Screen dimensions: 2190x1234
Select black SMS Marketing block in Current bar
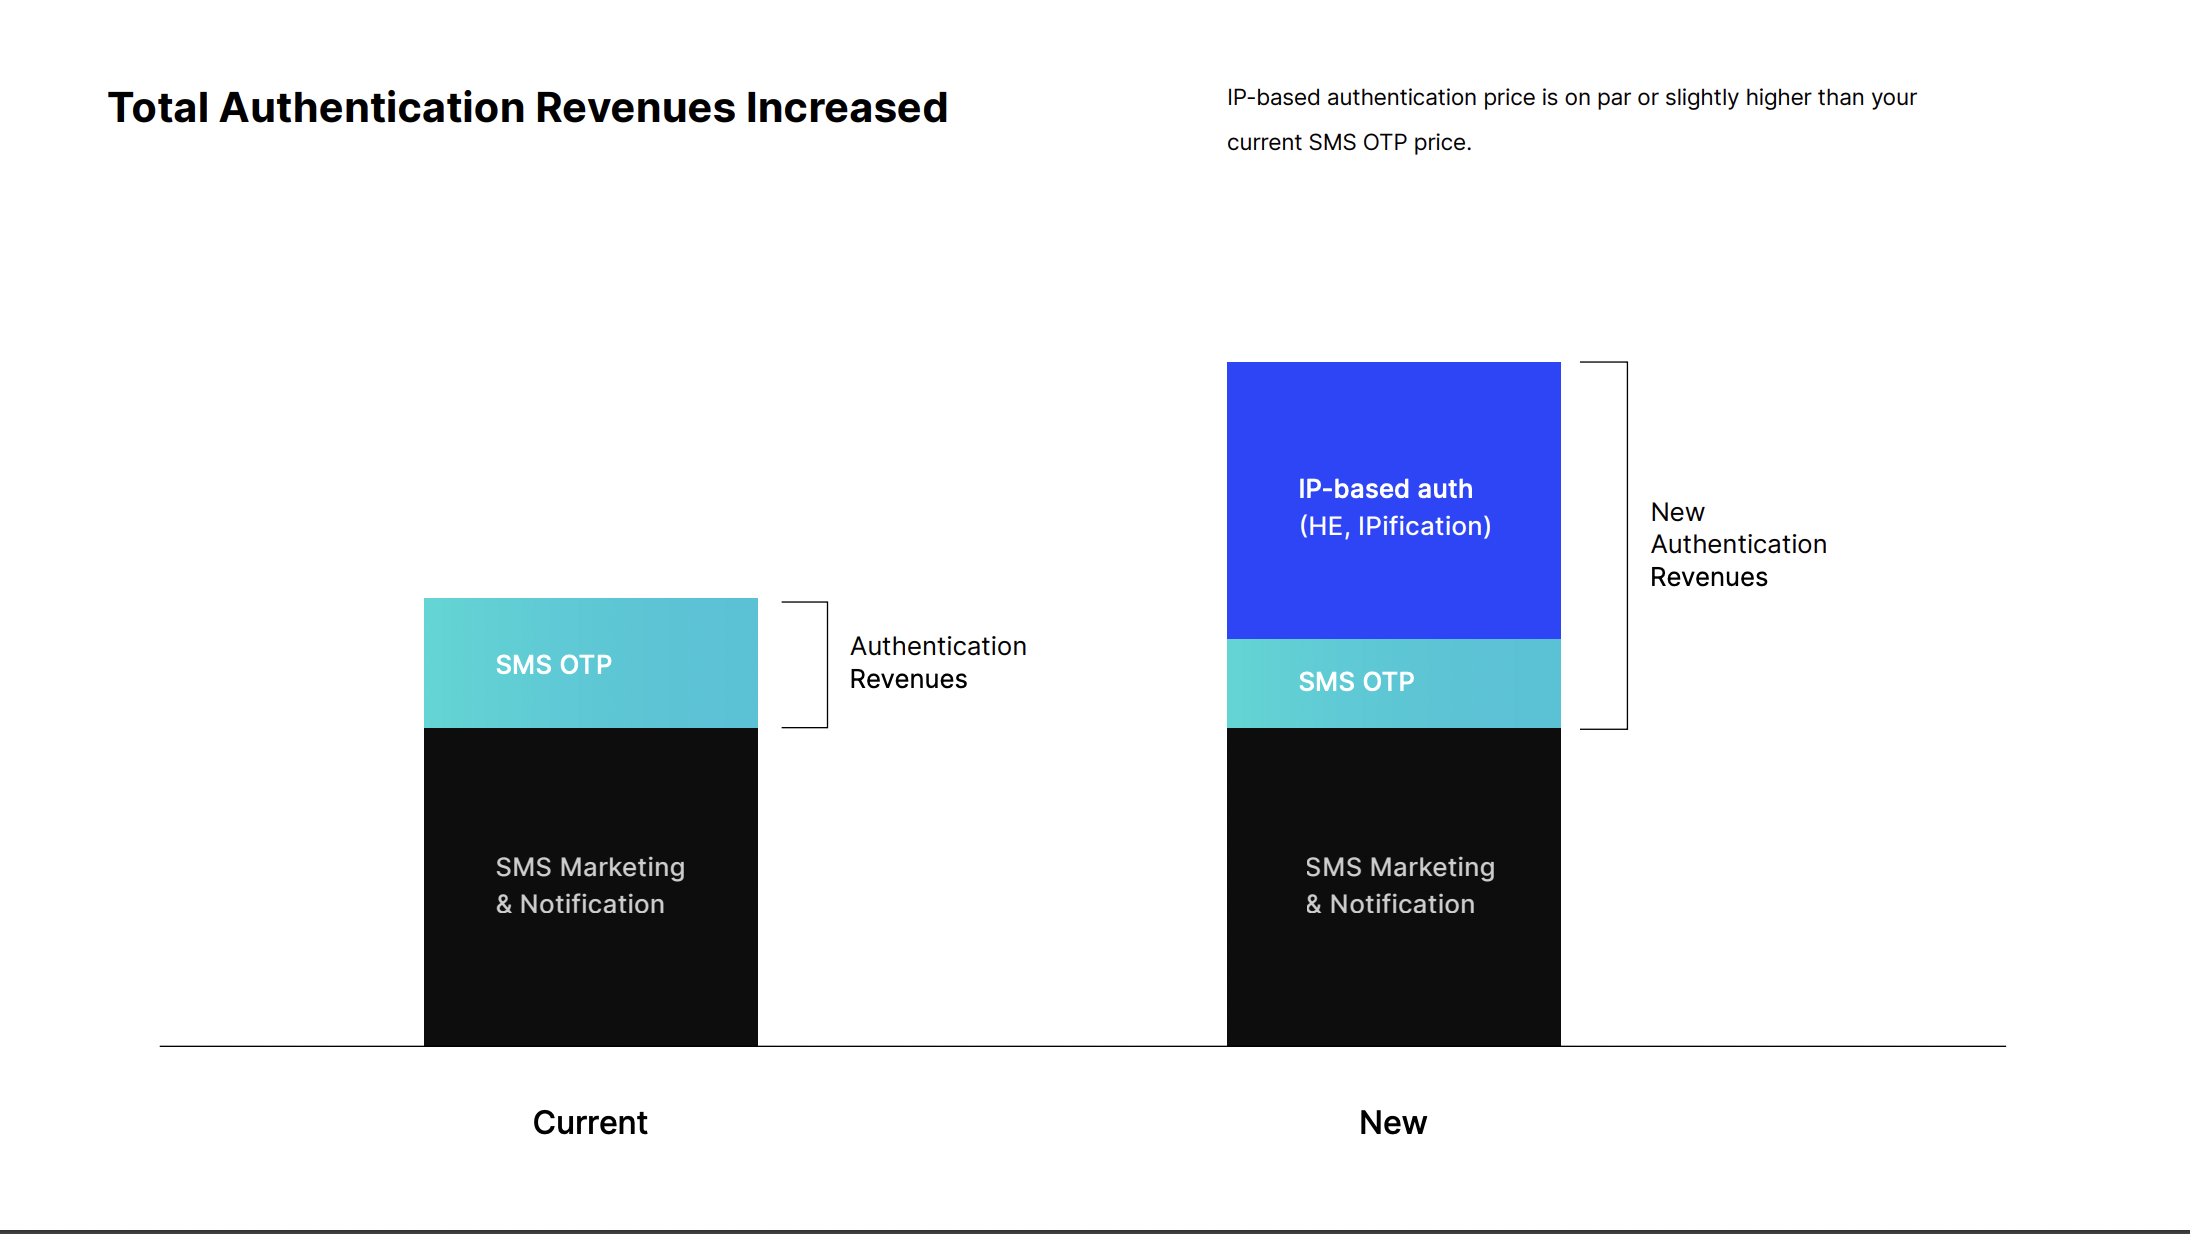click(x=591, y=887)
